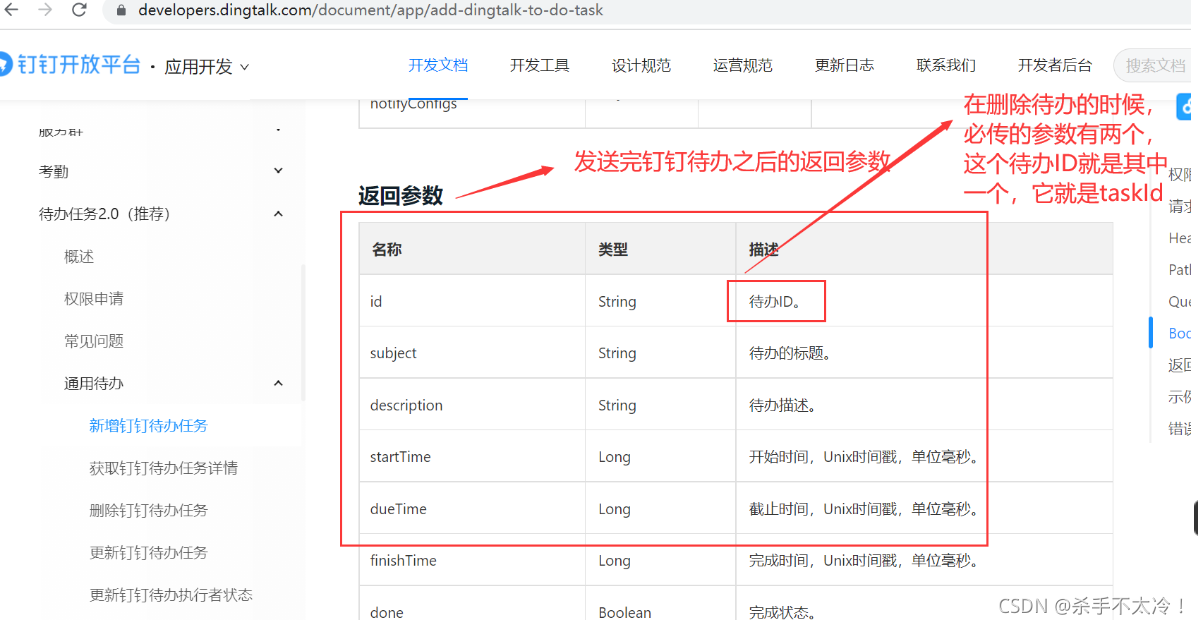The image size is (1198, 624).
Task: Select 考勤 sidebar label
Action: [53, 172]
